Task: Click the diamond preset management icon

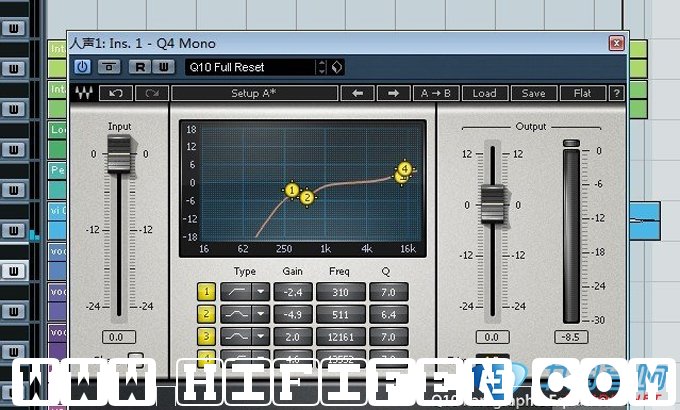Action: 337,67
